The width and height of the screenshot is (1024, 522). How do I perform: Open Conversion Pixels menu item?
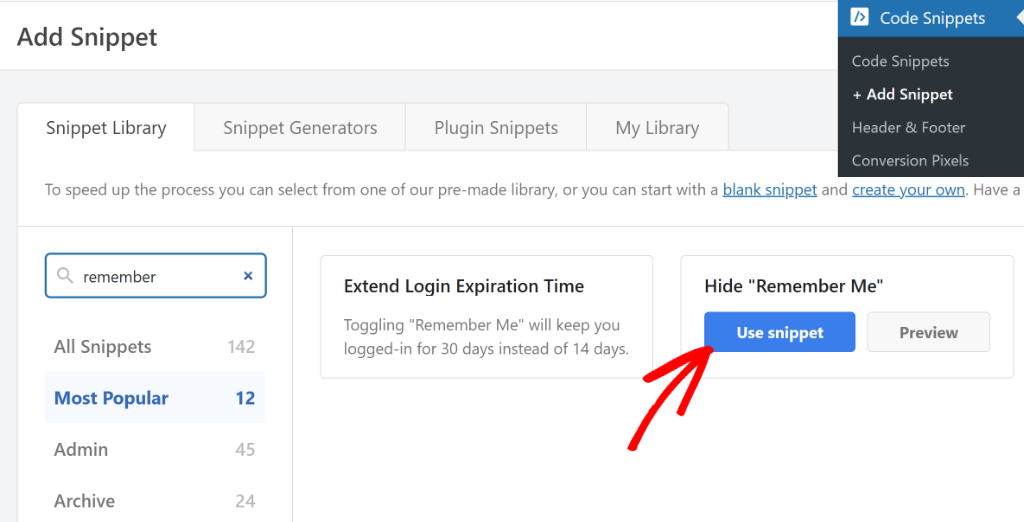(x=910, y=160)
